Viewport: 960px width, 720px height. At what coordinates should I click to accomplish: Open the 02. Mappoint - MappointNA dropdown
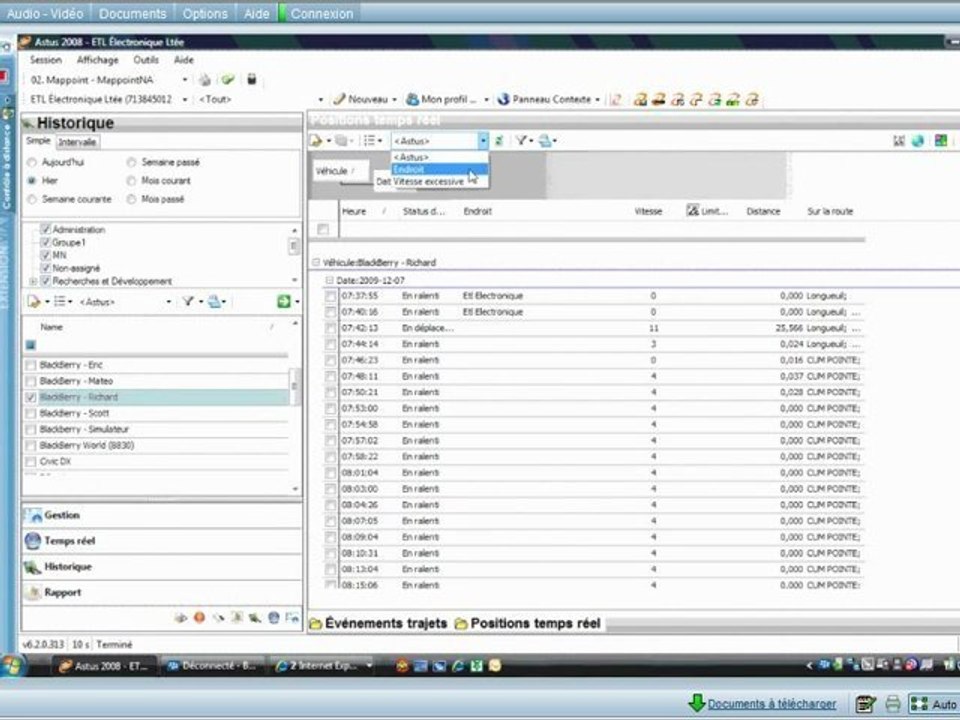pos(185,80)
